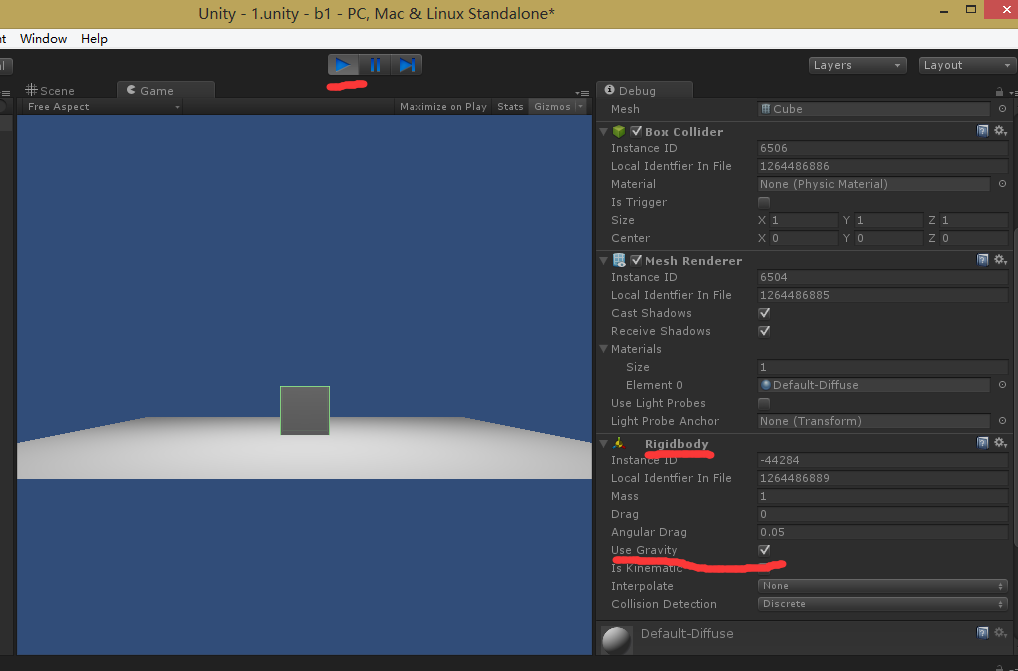Image resolution: width=1018 pixels, height=671 pixels.
Task: Click Light Probe Anchor picker circle
Action: pos(1002,421)
